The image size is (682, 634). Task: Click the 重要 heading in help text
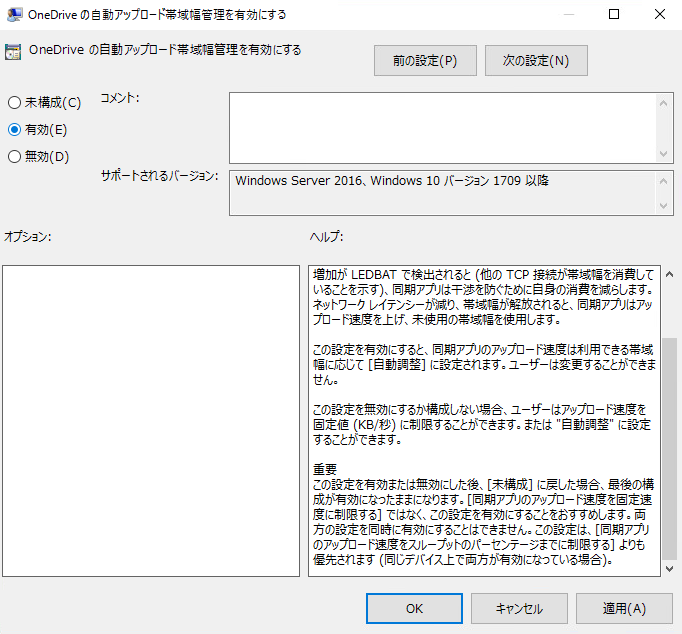click(325, 469)
